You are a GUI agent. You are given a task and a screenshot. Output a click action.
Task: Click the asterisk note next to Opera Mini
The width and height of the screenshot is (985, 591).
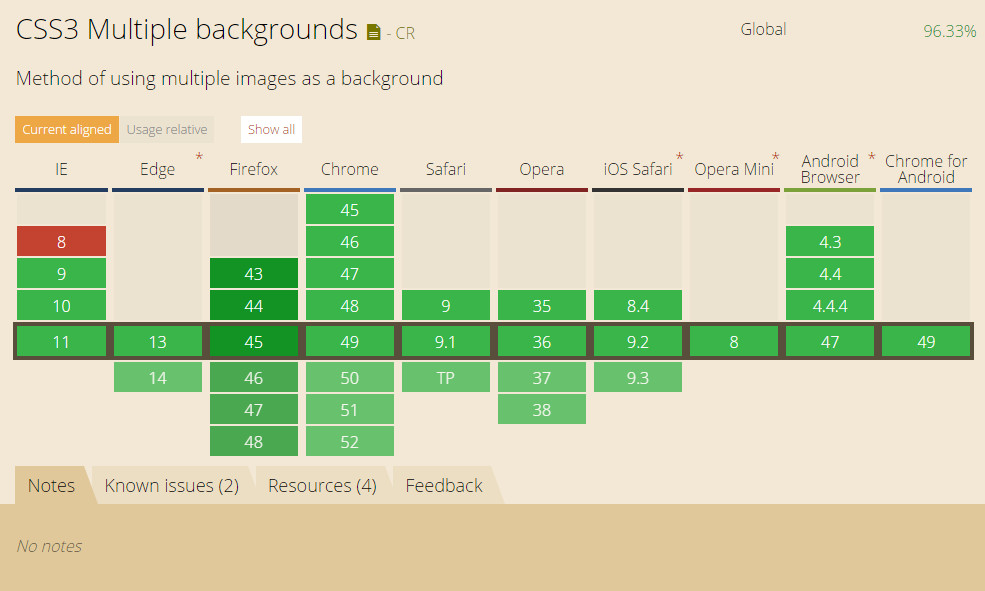point(775,157)
